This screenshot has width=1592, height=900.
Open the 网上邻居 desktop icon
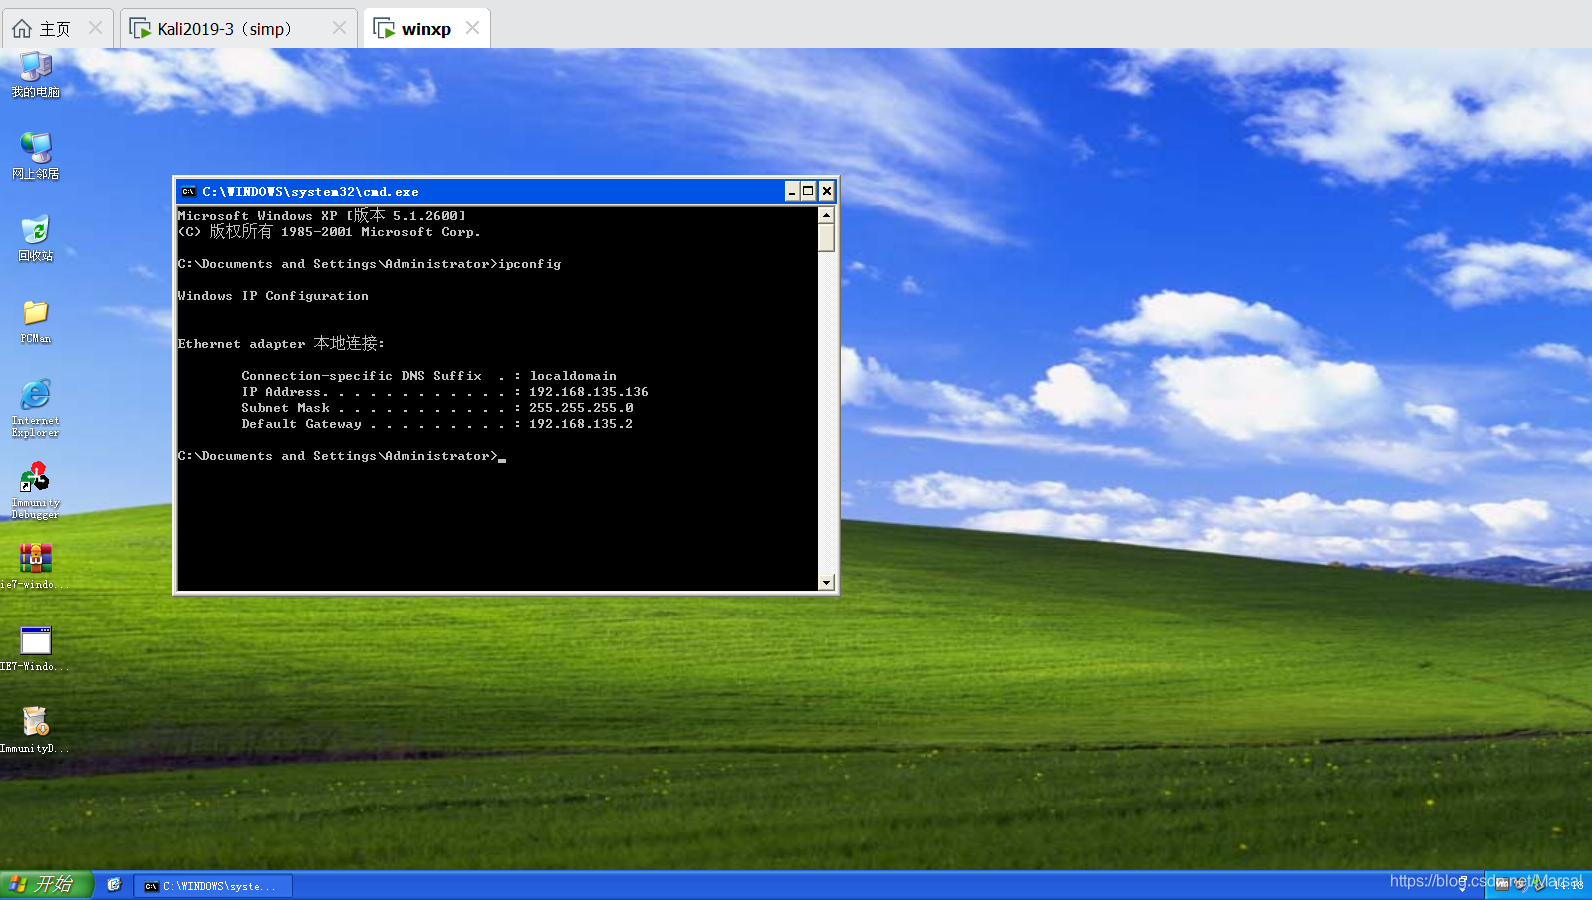(36, 156)
